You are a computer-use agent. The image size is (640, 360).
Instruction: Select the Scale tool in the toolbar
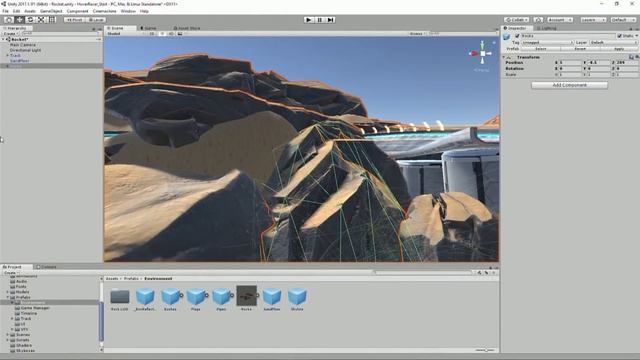[41, 20]
